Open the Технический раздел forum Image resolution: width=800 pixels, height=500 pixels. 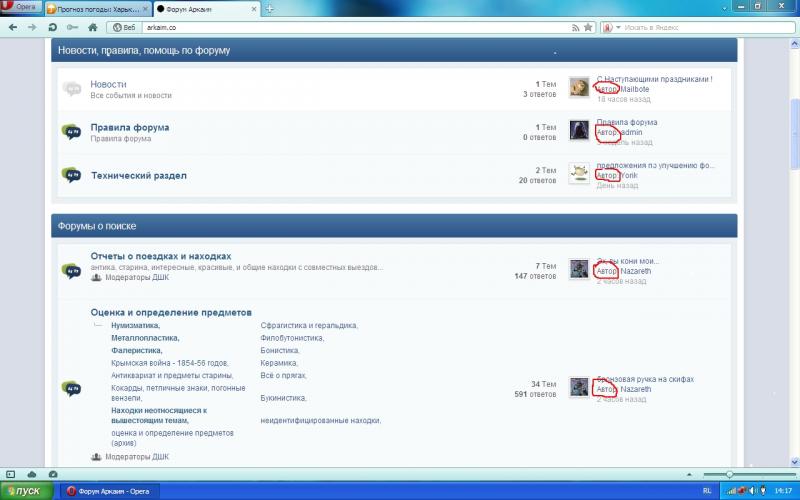pos(138,175)
